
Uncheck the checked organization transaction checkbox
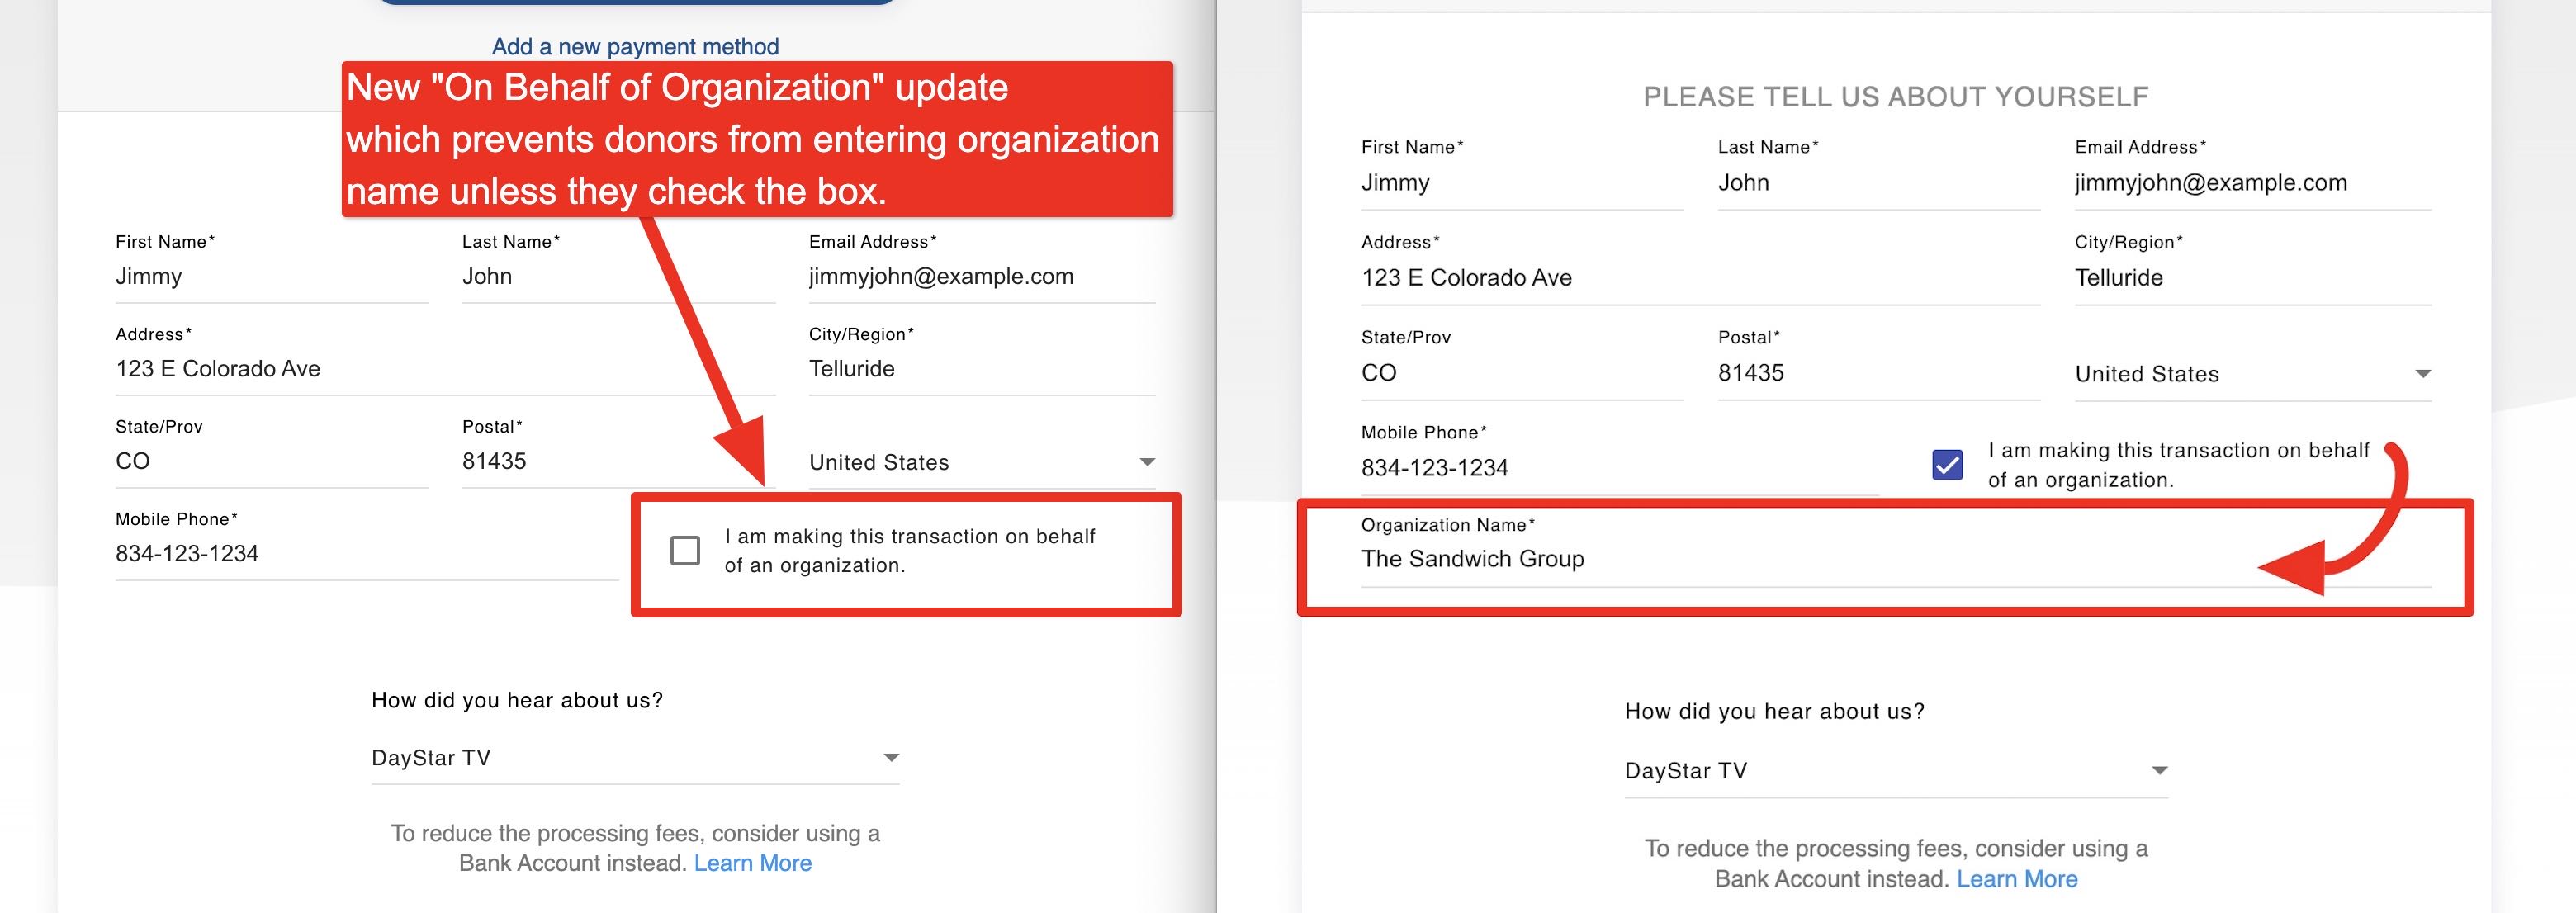pos(1947,465)
